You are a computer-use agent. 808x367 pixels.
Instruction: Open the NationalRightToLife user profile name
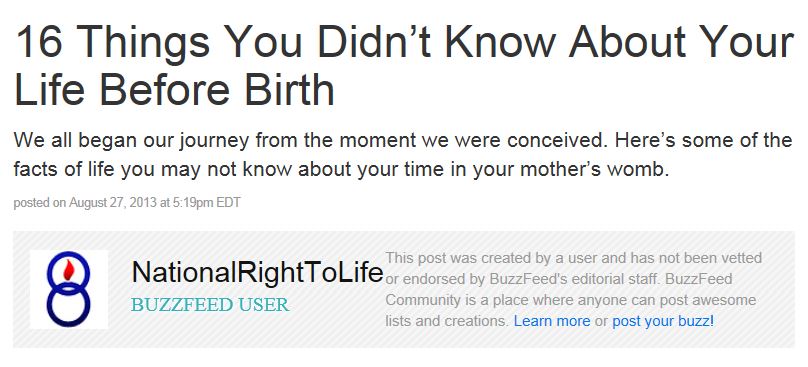click(258, 273)
